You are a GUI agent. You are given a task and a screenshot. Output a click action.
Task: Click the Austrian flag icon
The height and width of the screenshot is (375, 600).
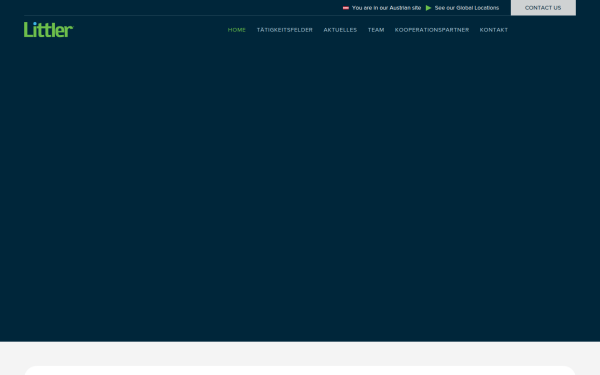click(x=346, y=8)
